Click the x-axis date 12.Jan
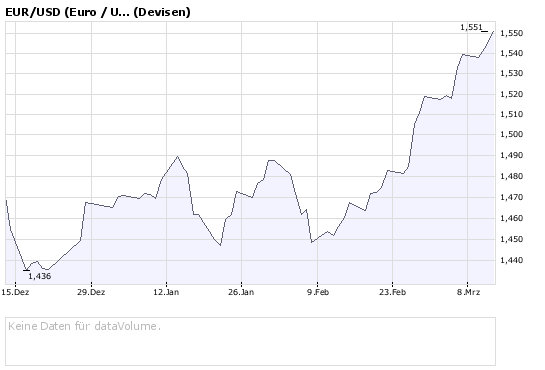The image size is (545, 370). click(166, 292)
